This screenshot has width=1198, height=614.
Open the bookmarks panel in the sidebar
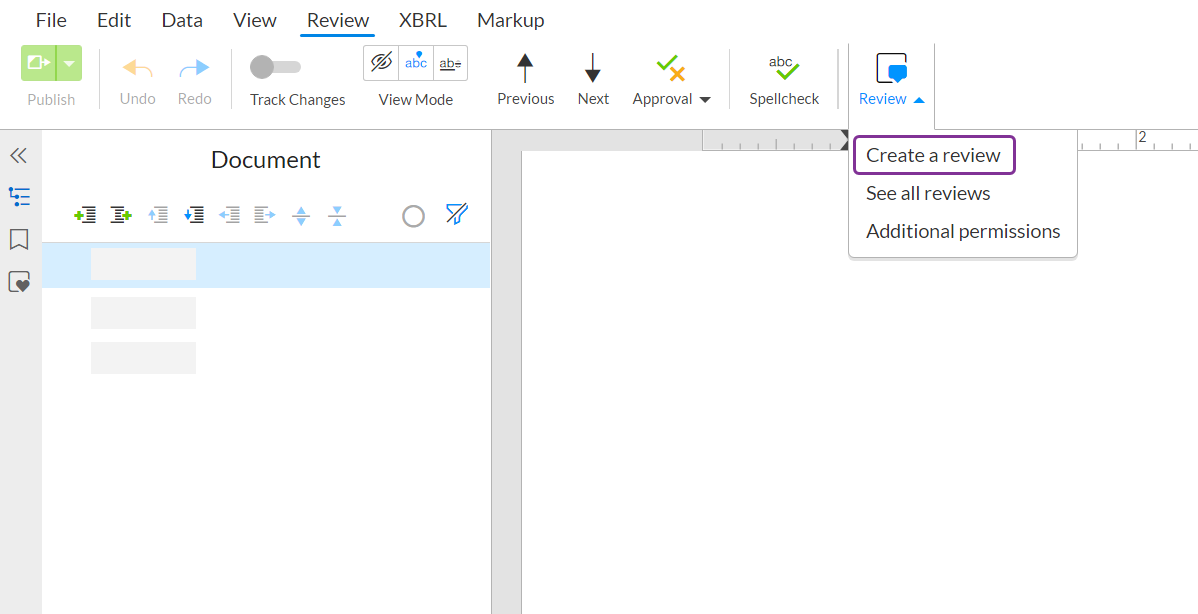[x=19, y=239]
